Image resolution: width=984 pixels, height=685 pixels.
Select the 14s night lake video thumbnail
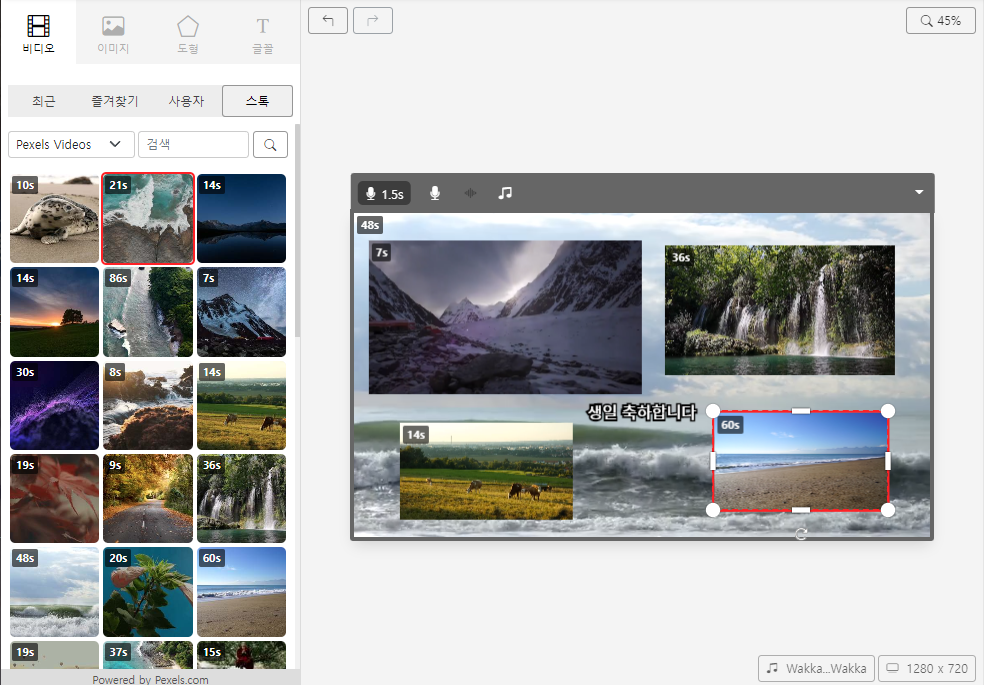[242, 218]
